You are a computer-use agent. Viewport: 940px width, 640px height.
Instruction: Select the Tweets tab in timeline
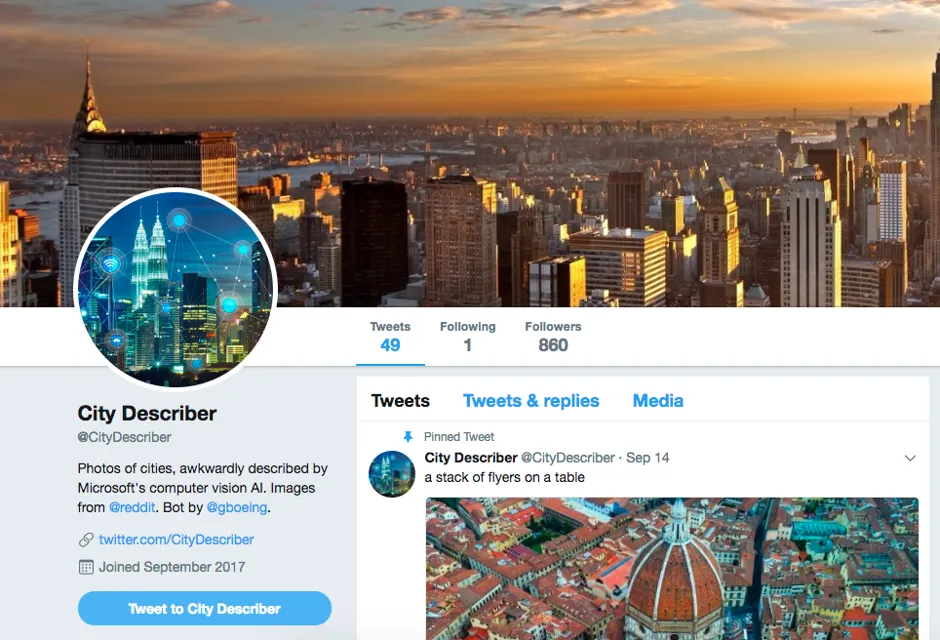tap(400, 401)
